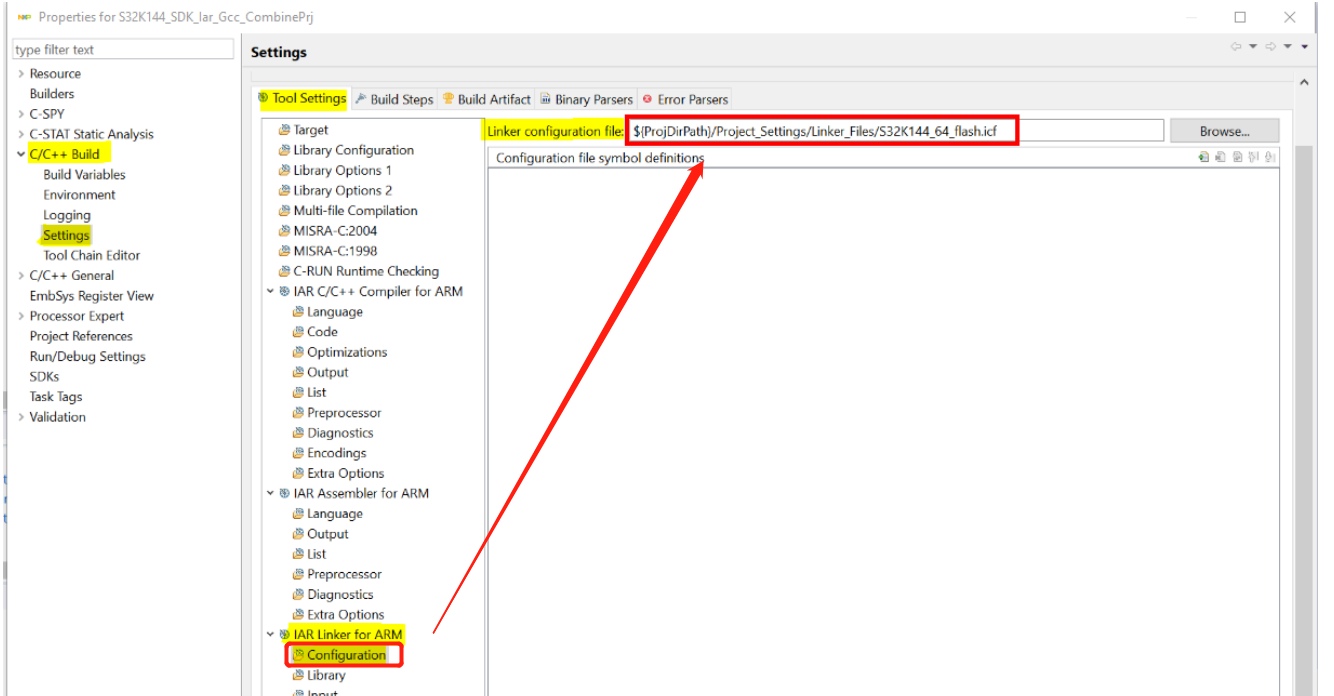Open the C-RUN Runtime Checking settings
The height and width of the screenshot is (696, 1334).
point(365,270)
